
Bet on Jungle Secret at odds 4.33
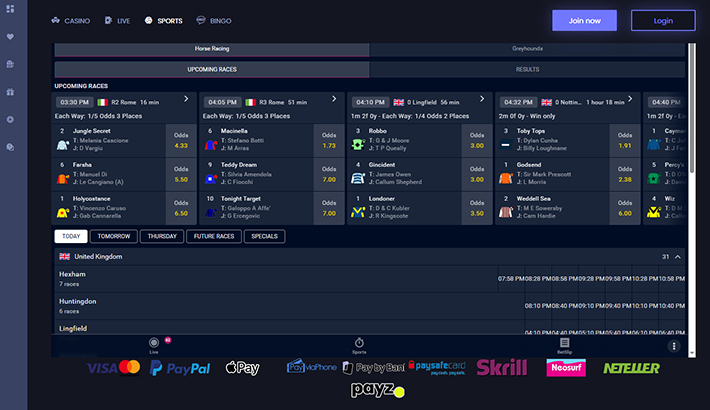[181, 140]
